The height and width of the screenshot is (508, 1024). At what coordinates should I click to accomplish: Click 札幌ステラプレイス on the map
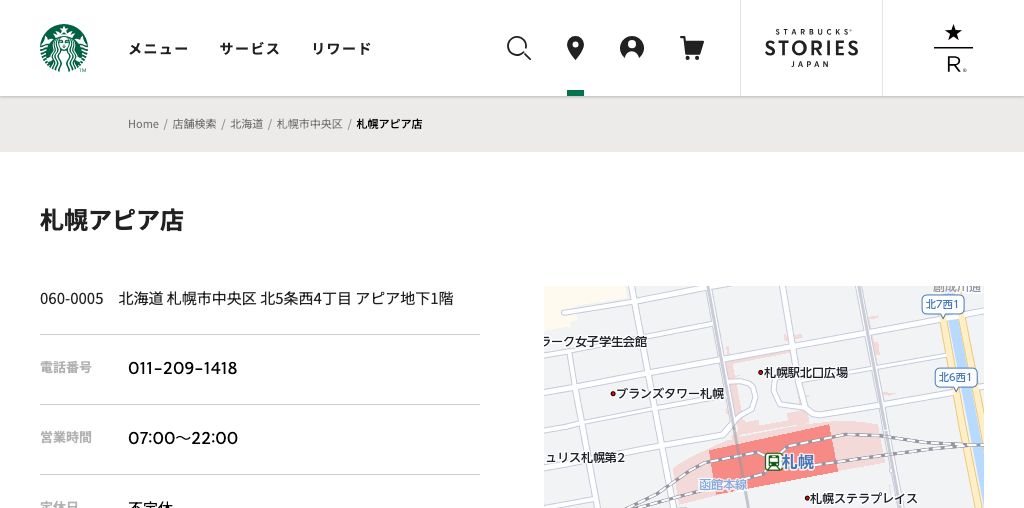[861, 499]
